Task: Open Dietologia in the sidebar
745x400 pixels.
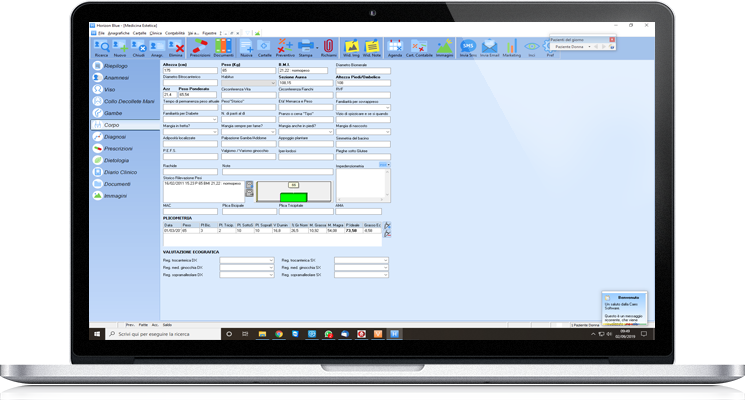Action: tap(124, 161)
